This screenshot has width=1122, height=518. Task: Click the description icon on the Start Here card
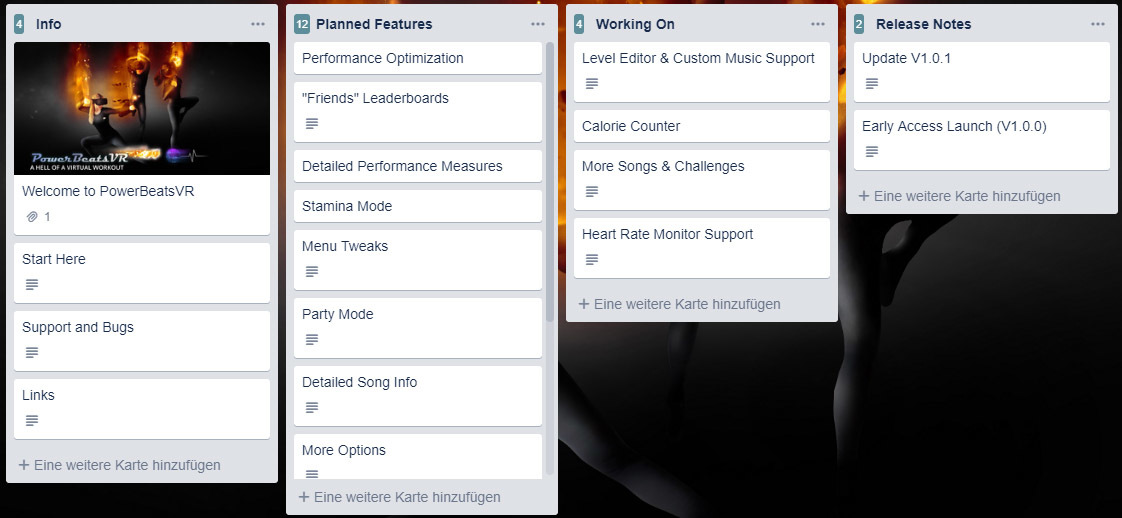click(x=32, y=285)
